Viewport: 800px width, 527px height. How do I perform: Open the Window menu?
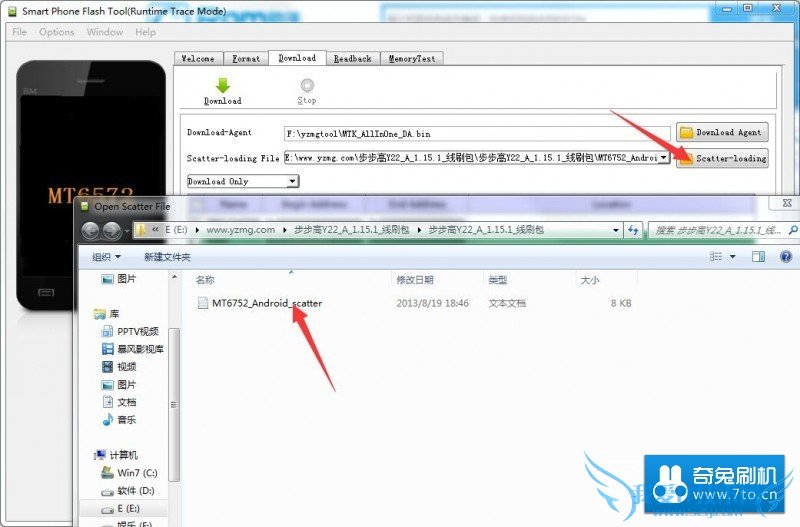point(105,32)
